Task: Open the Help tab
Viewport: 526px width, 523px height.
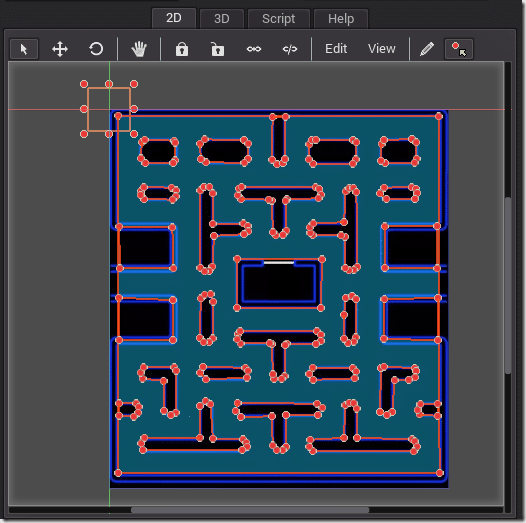Action: [x=341, y=19]
